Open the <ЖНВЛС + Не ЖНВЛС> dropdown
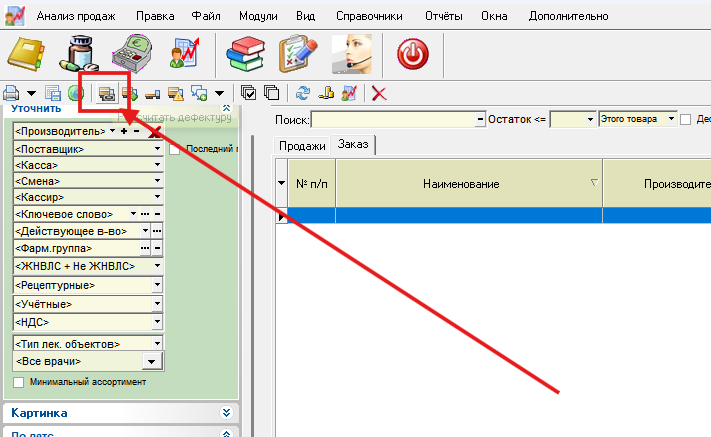The width and height of the screenshot is (711, 437). (157, 266)
